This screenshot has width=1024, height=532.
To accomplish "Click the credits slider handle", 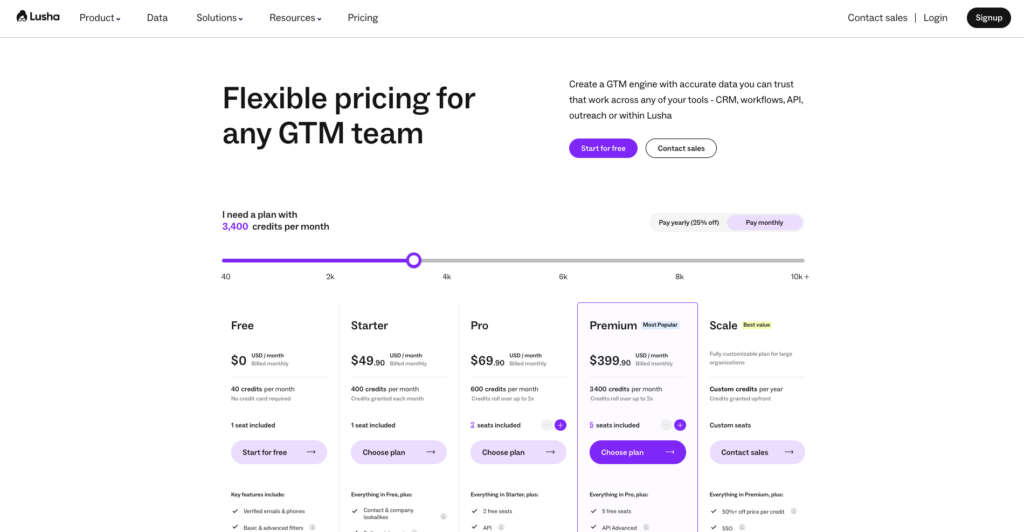I will pos(413,260).
